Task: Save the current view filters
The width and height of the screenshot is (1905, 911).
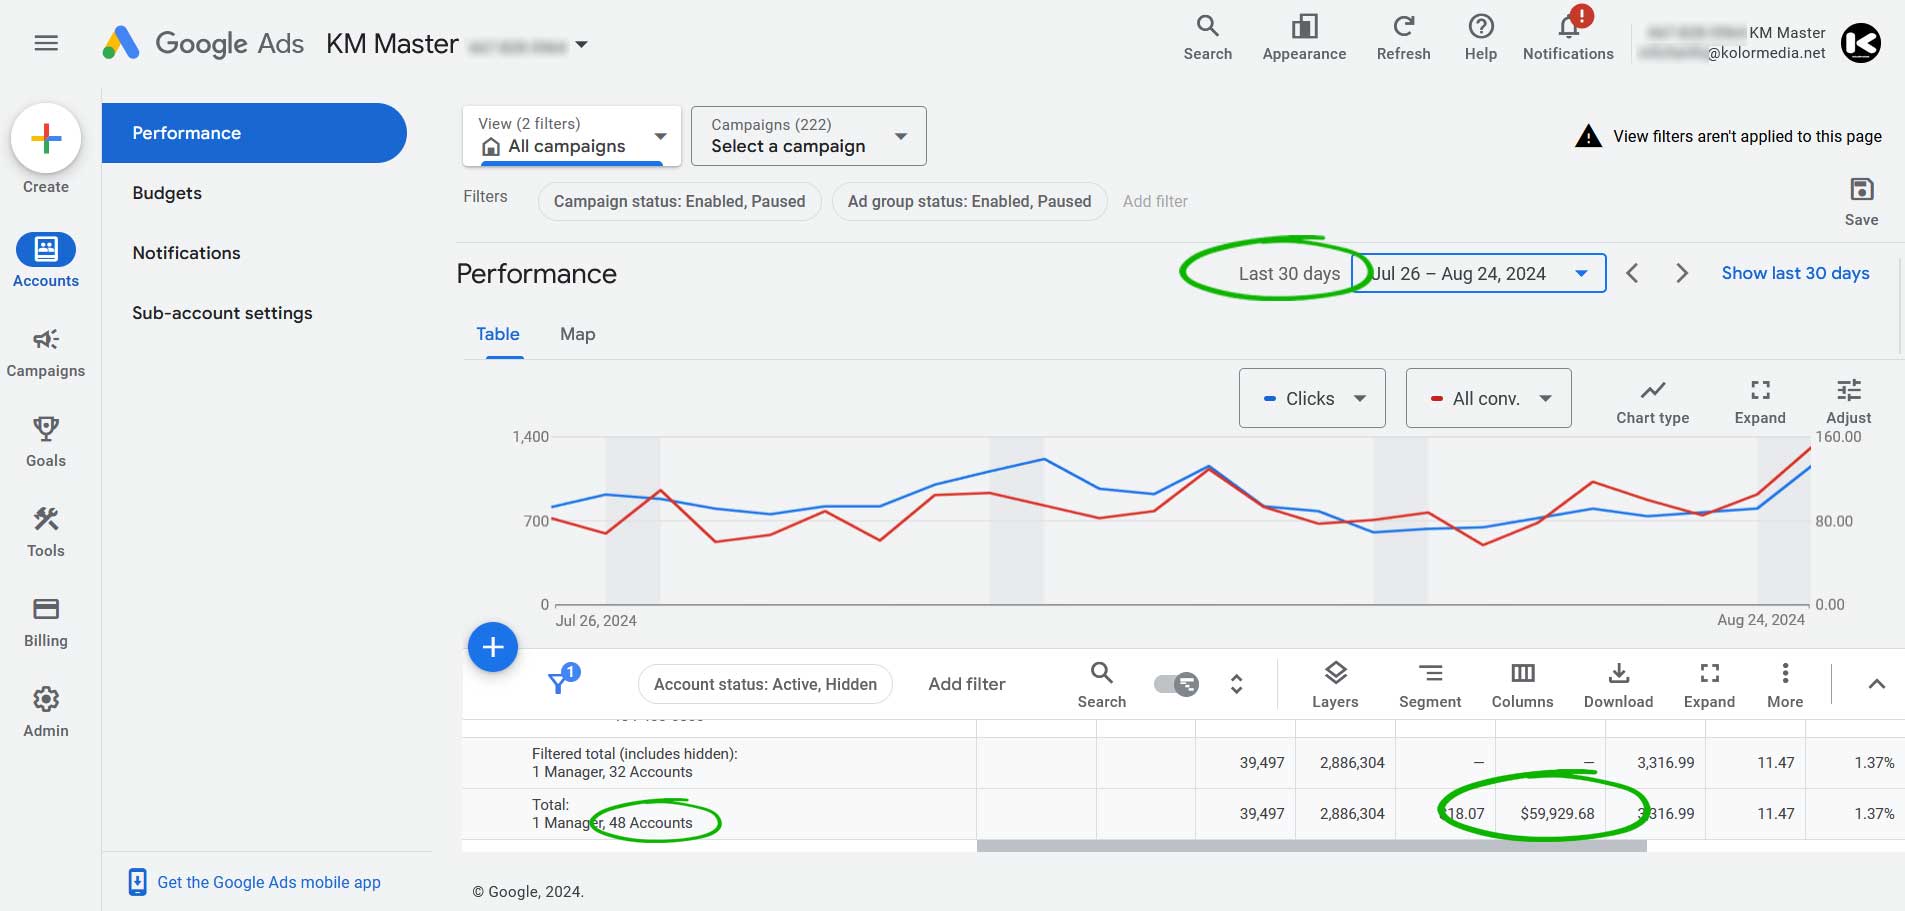Action: click(1861, 201)
